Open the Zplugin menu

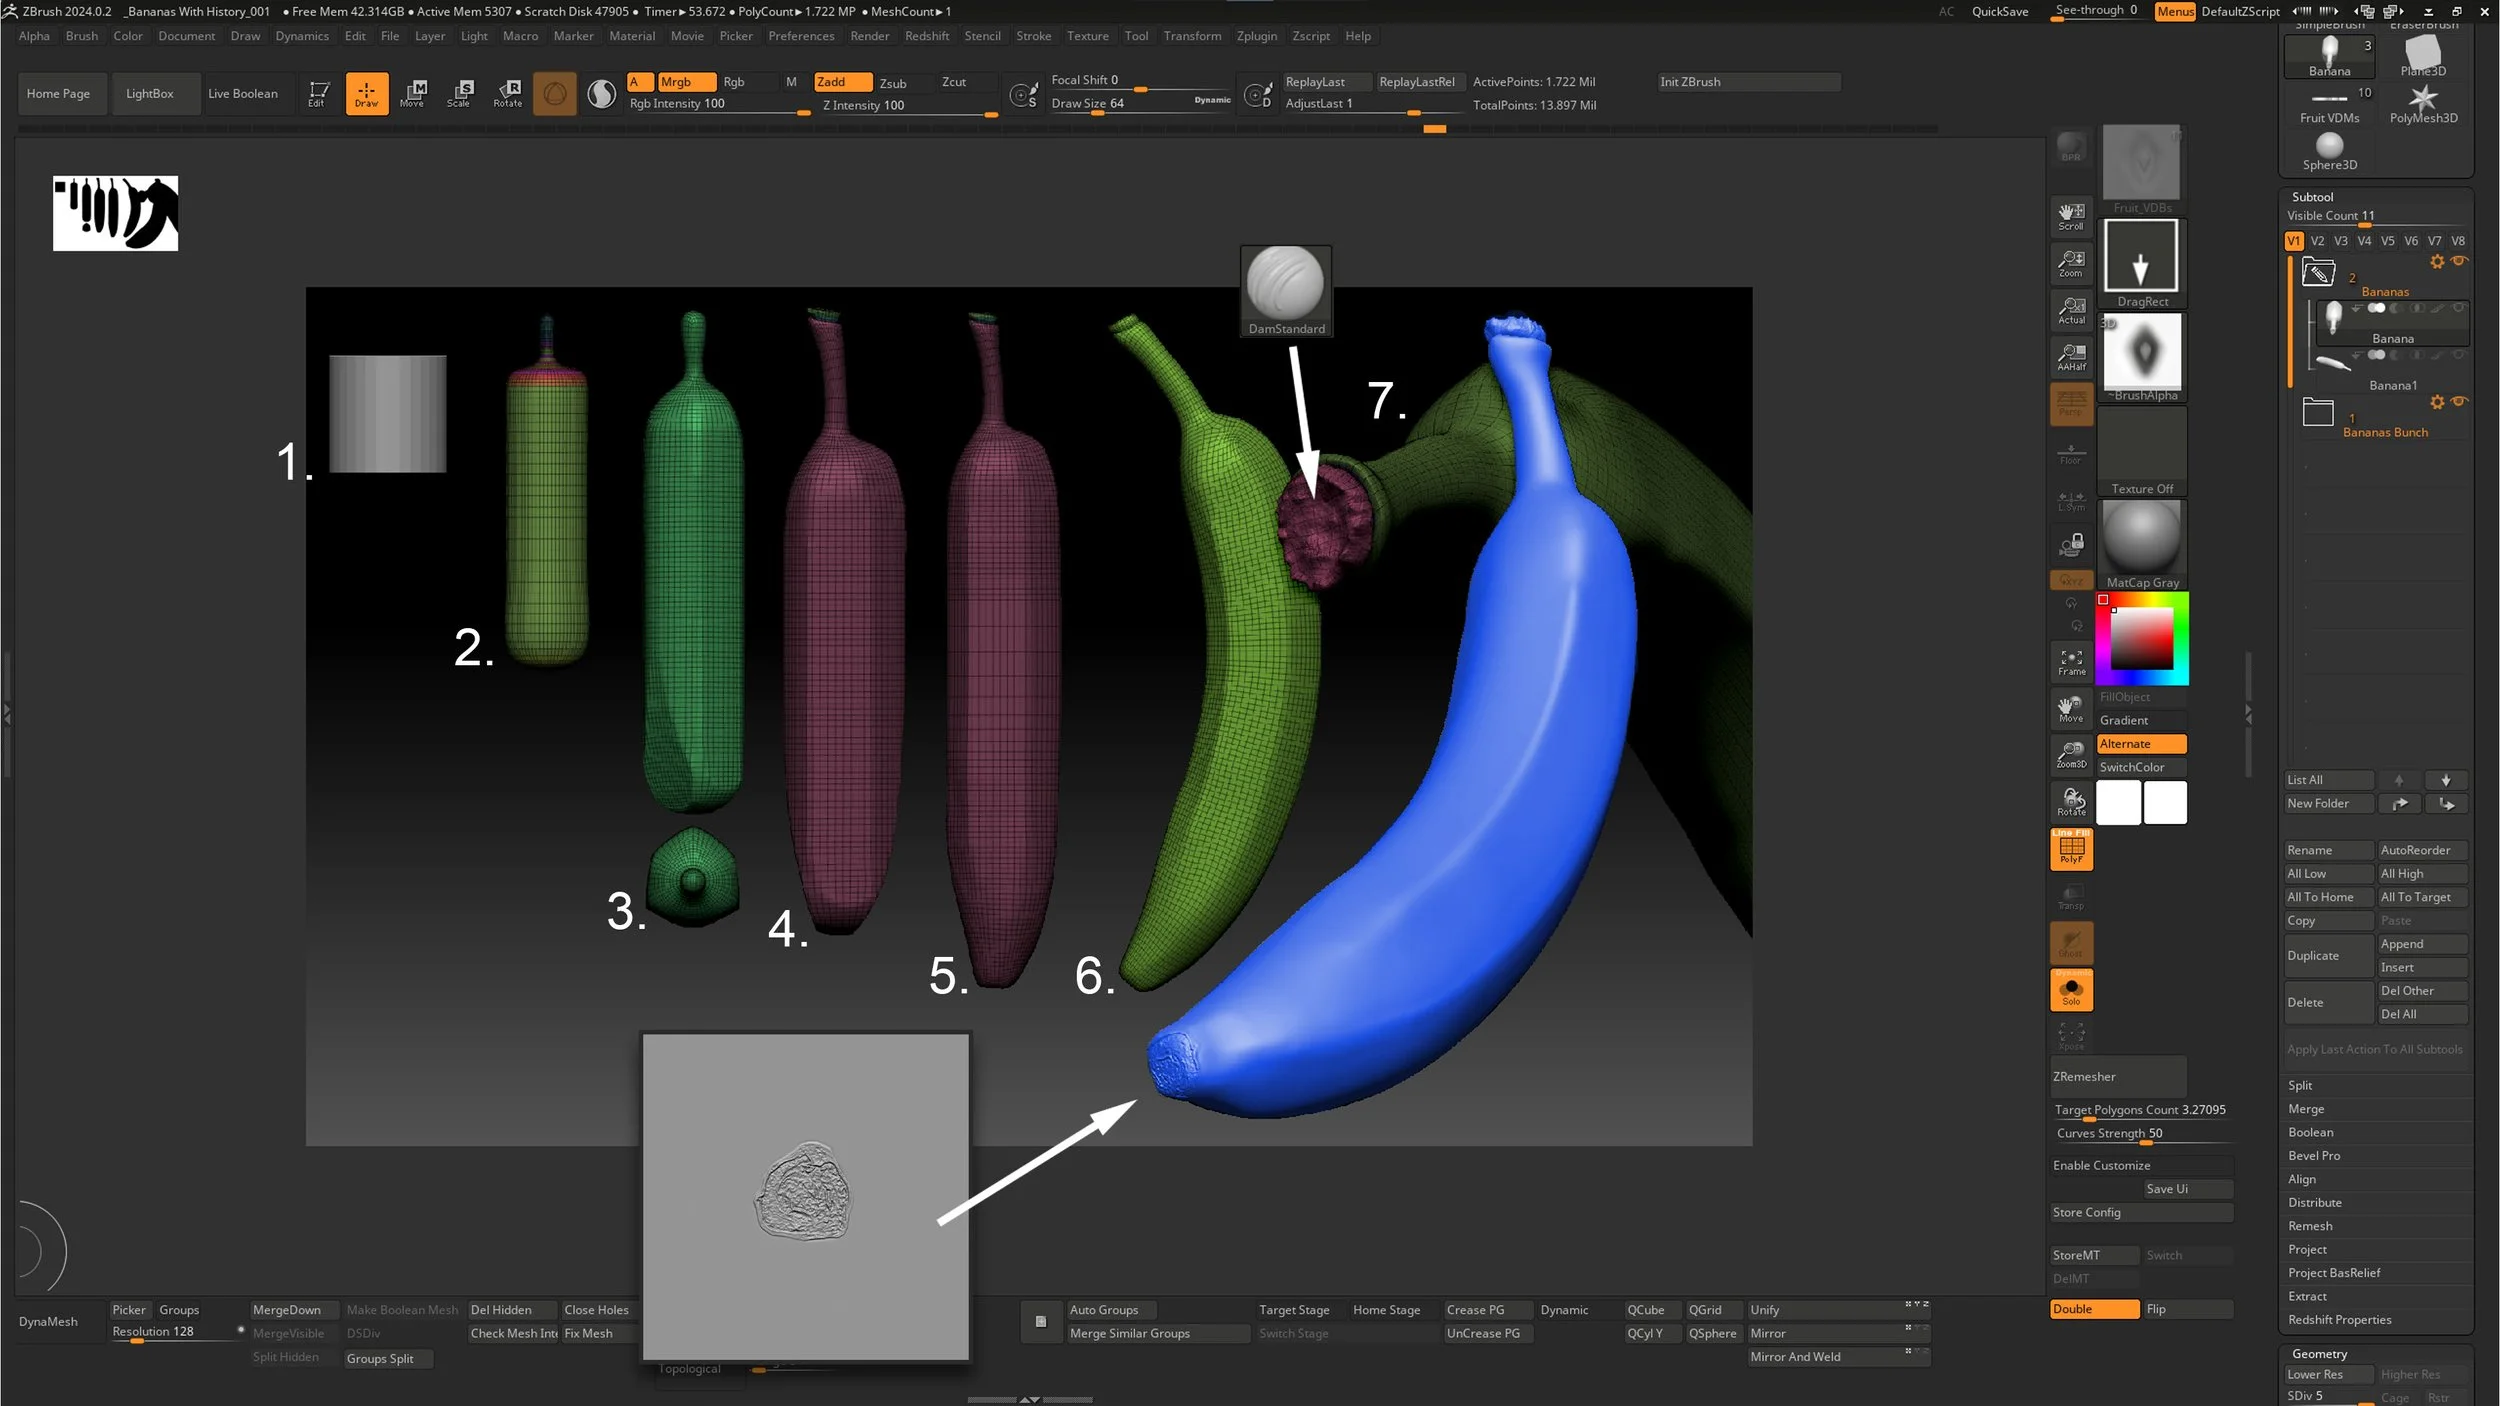click(x=1256, y=36)
